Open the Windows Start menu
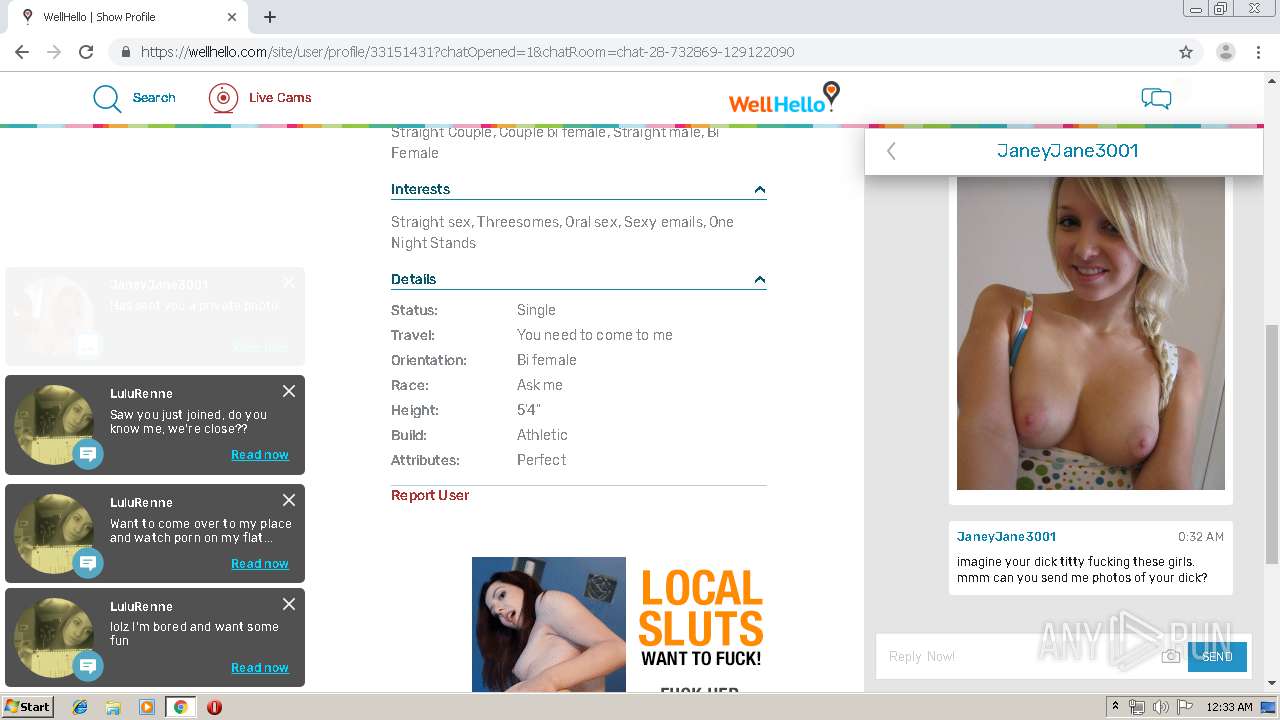1280x720 pixels. click(x=28, y=707)
